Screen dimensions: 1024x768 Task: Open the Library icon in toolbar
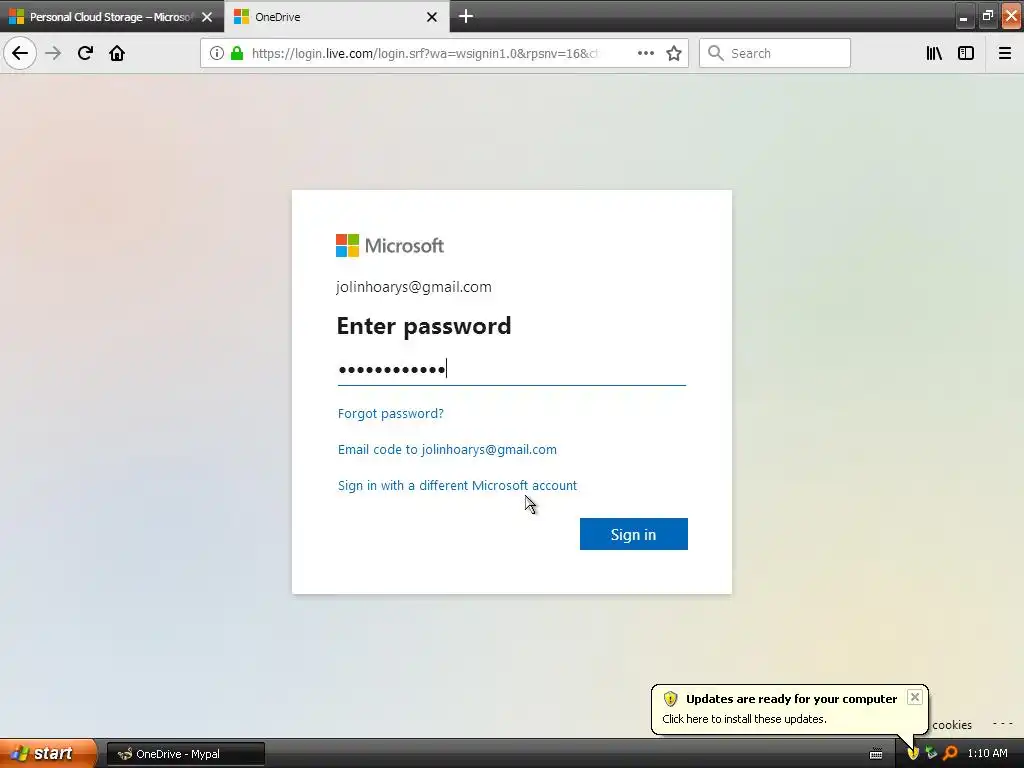934,53
